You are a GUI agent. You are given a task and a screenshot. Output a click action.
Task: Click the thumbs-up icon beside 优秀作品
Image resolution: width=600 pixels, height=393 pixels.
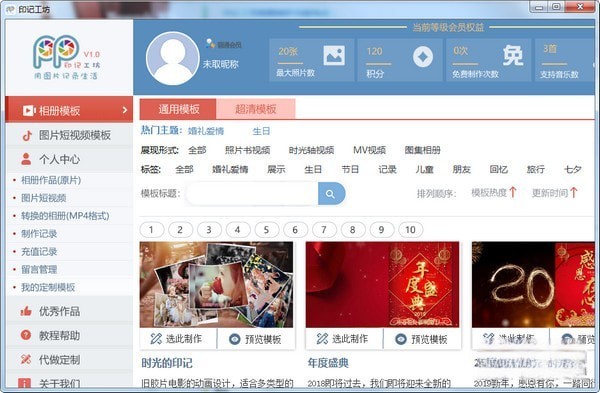pos(26,311)
